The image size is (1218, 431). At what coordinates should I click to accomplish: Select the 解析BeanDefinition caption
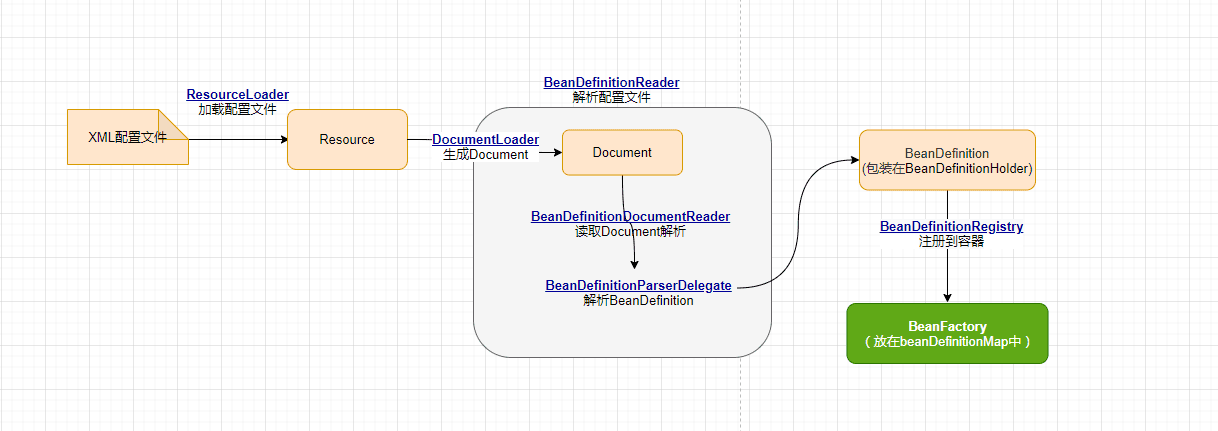tap(638, 301)
